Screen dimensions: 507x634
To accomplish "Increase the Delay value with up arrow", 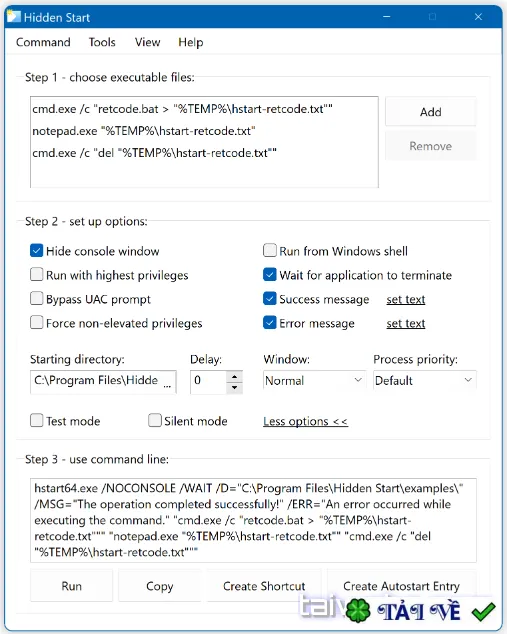I will pyautogui.click(x=234, y=376).
